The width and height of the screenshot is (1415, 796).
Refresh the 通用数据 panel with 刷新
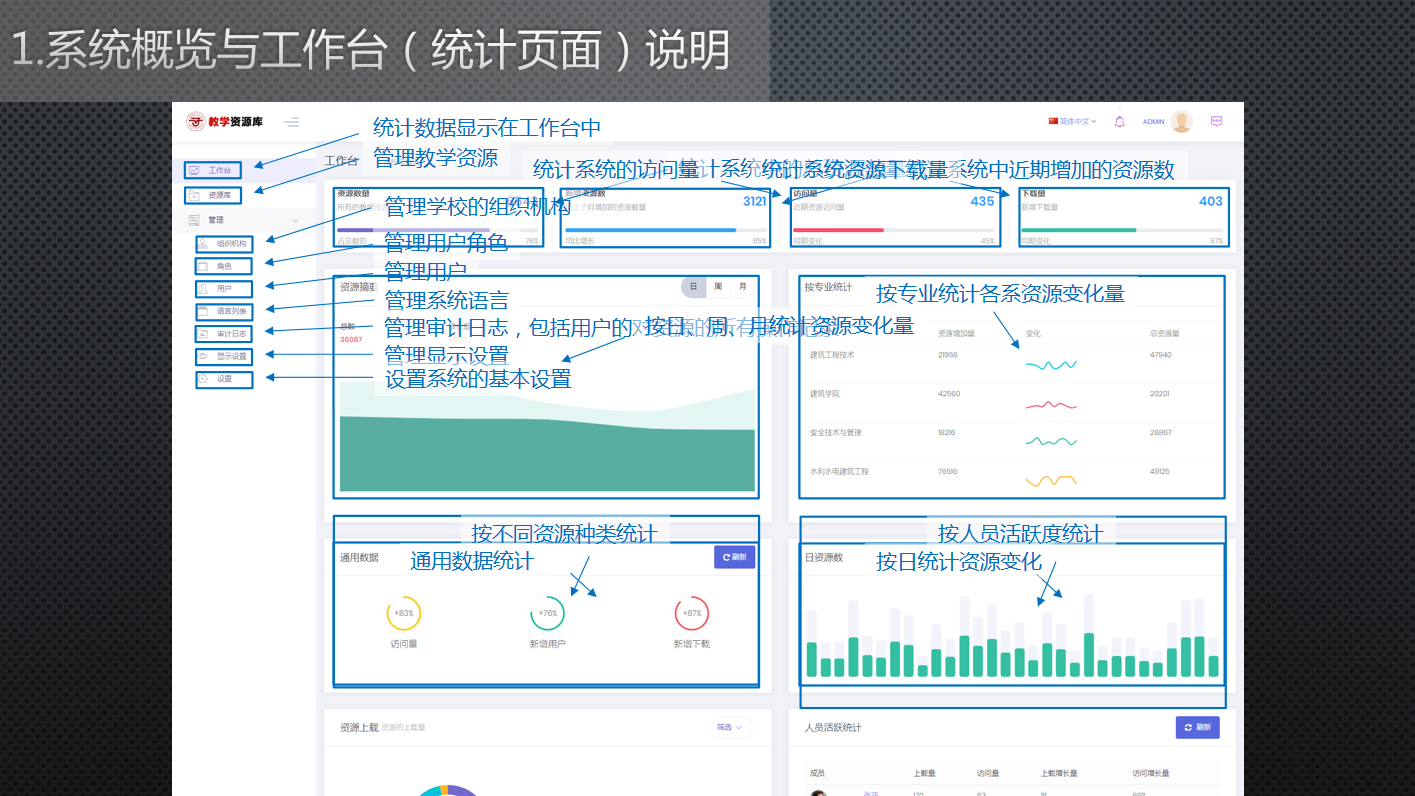pos(734,557)
